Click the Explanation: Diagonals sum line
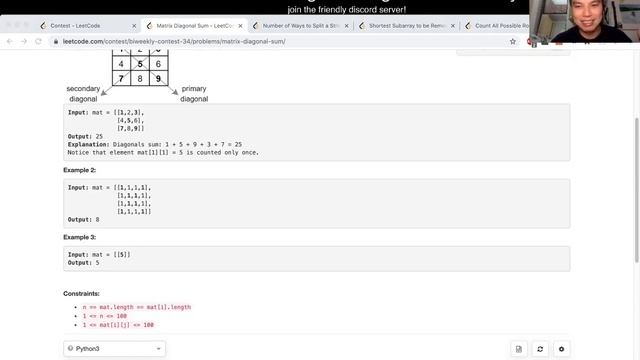Image resolution: width=640 pixels, height=360 pixels. tap(155, 144)
